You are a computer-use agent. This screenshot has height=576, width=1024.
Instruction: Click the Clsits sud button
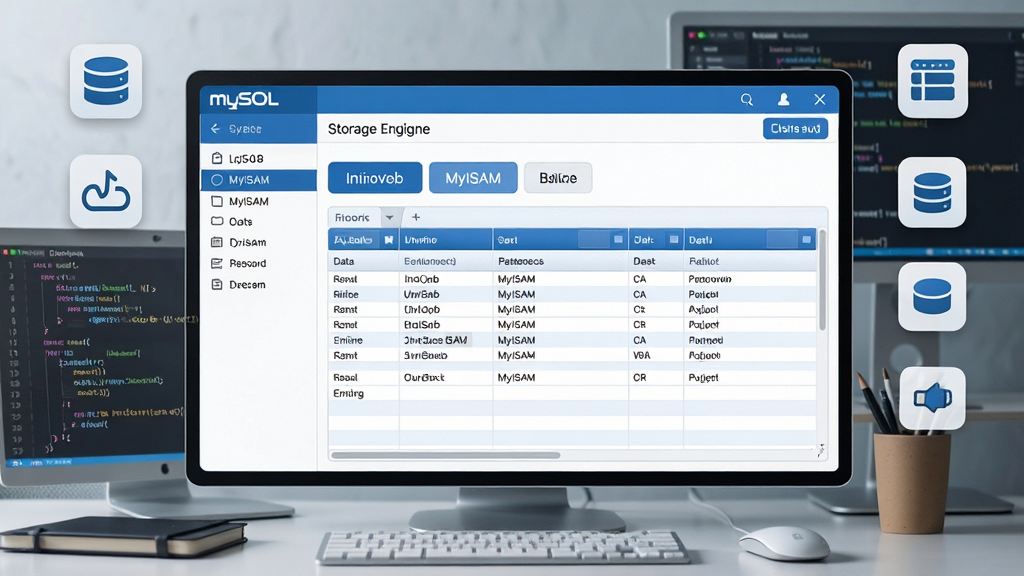coord(795,129)
